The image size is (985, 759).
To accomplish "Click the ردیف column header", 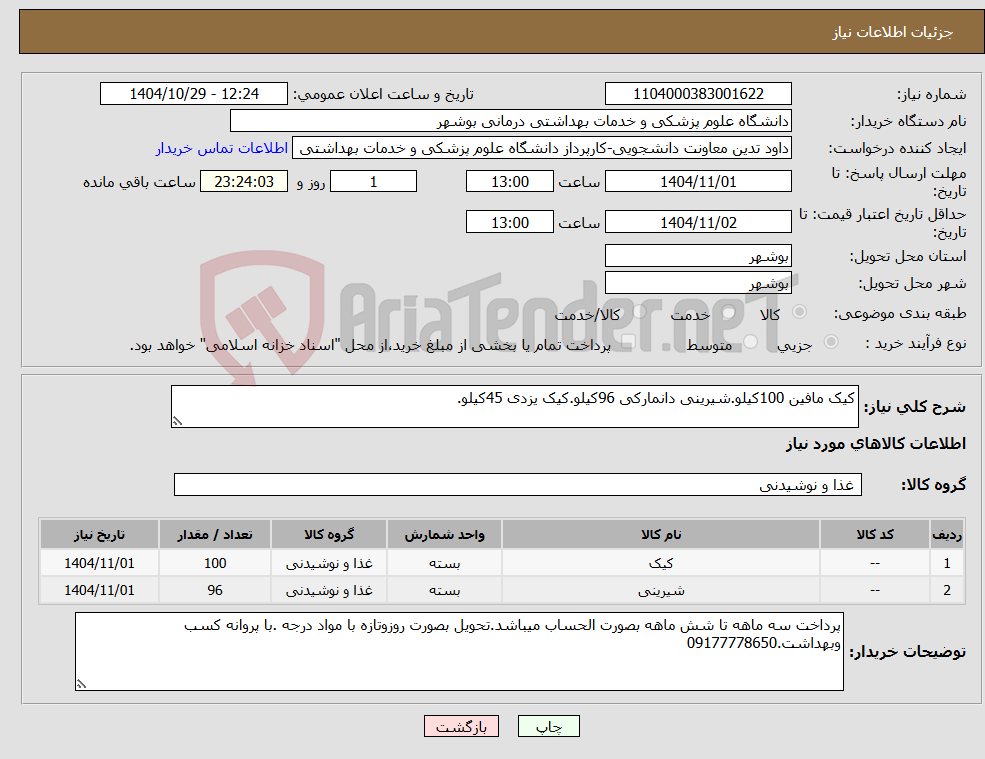I will [947, 534].
